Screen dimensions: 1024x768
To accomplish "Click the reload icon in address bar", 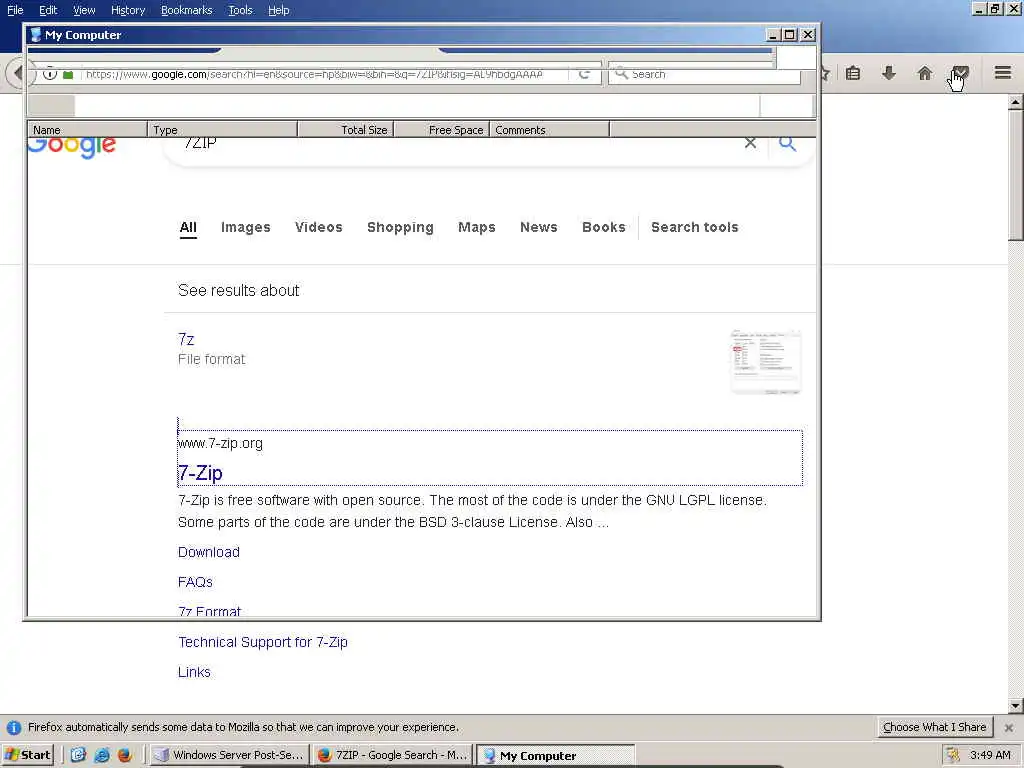I will pyautogui.click(x=584, y=74).
